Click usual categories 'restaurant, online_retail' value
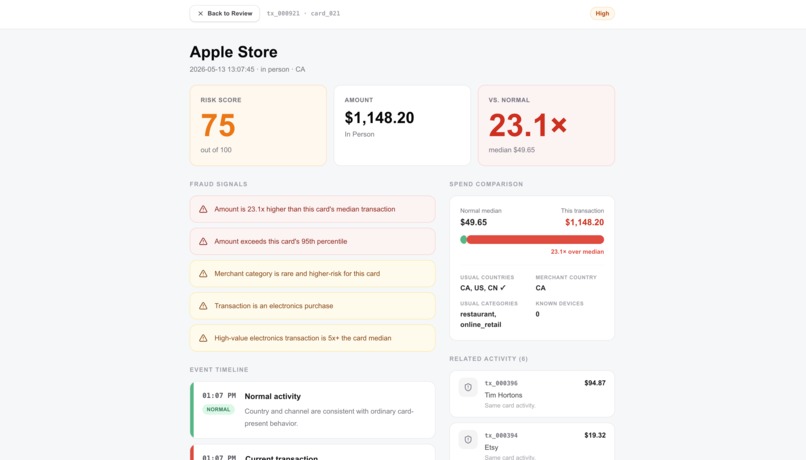This screenshot has height=460, width=806. click(481, 319)
